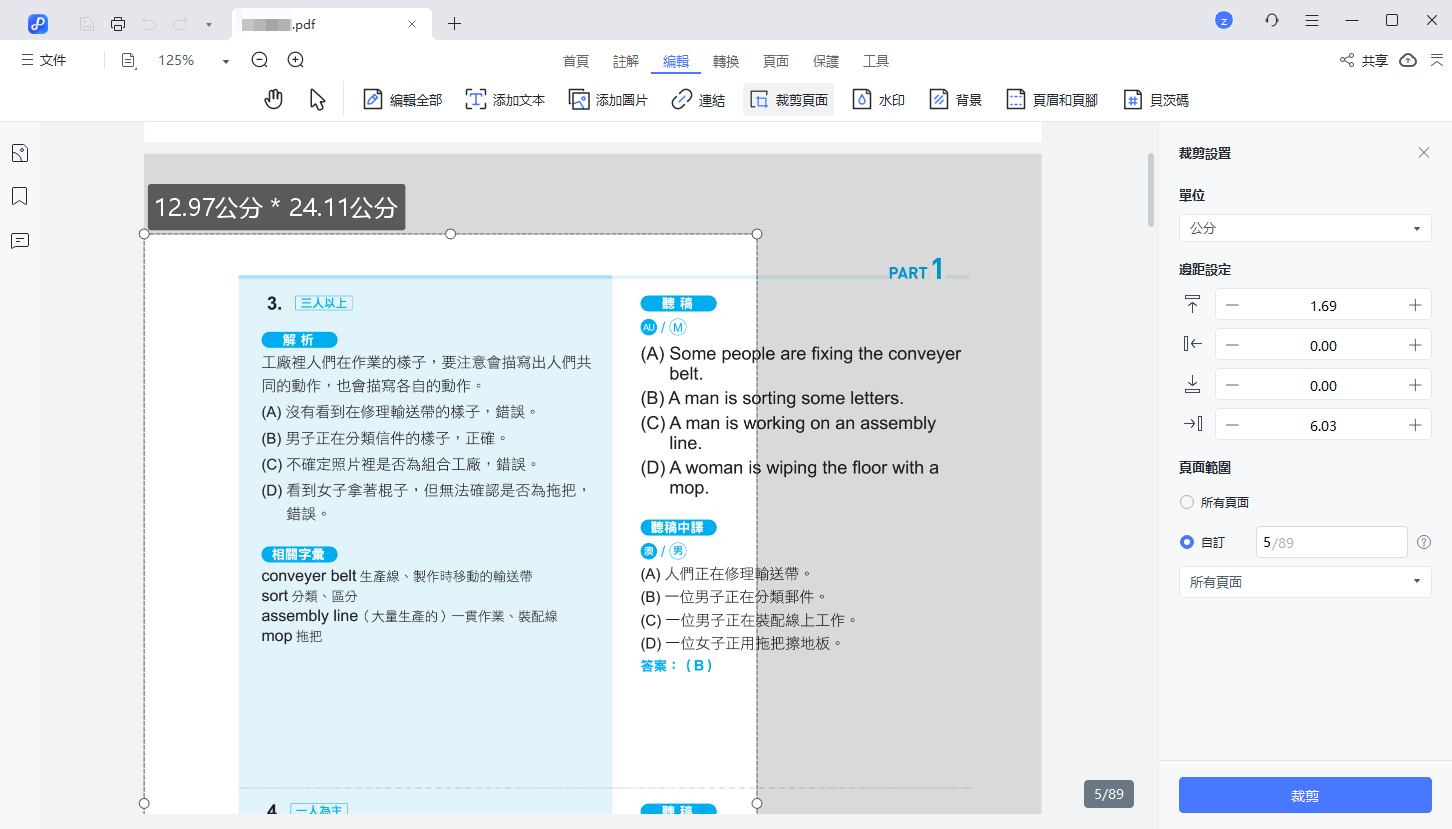This screenshot has width=1452, height=829.
Task: Click the custom page range input field
Action: click(1331, 542)
